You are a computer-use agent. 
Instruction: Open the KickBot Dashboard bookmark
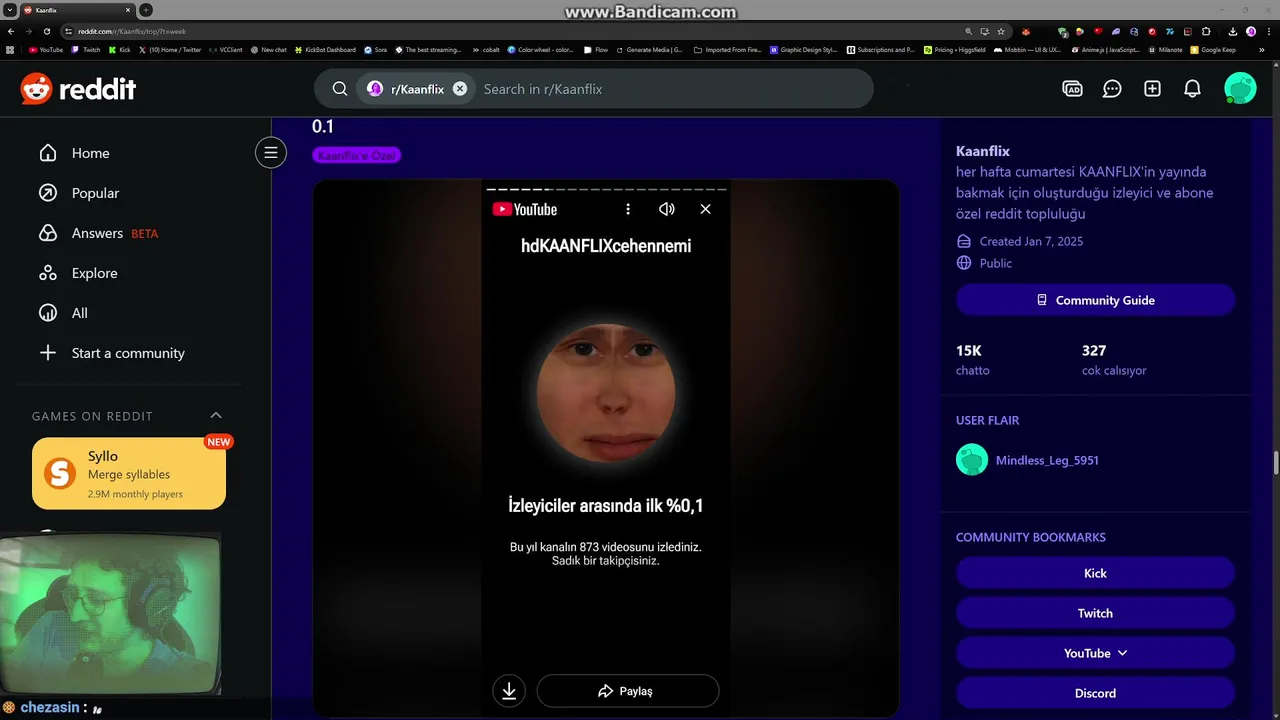[325, 49]
